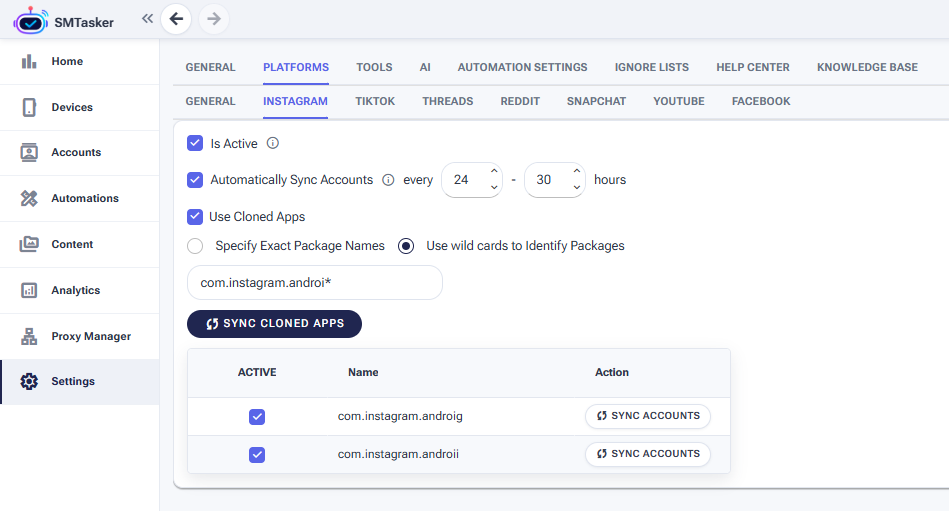Open Settings in the sidebar
949x511 pixels.
tap(79, 381)
